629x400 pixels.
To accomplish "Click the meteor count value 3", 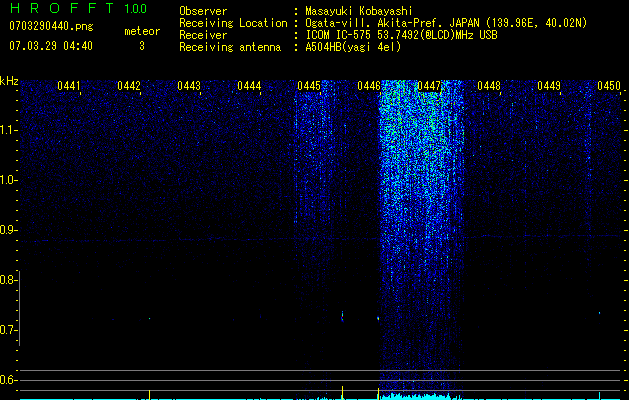I will tap(142, 46).
